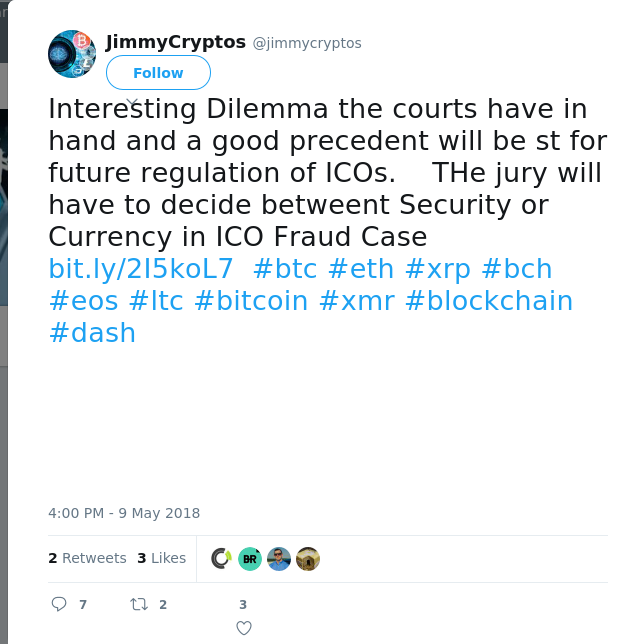
Task: Click the first liker avatar with the dark ring logo
Action: point(221,559)
